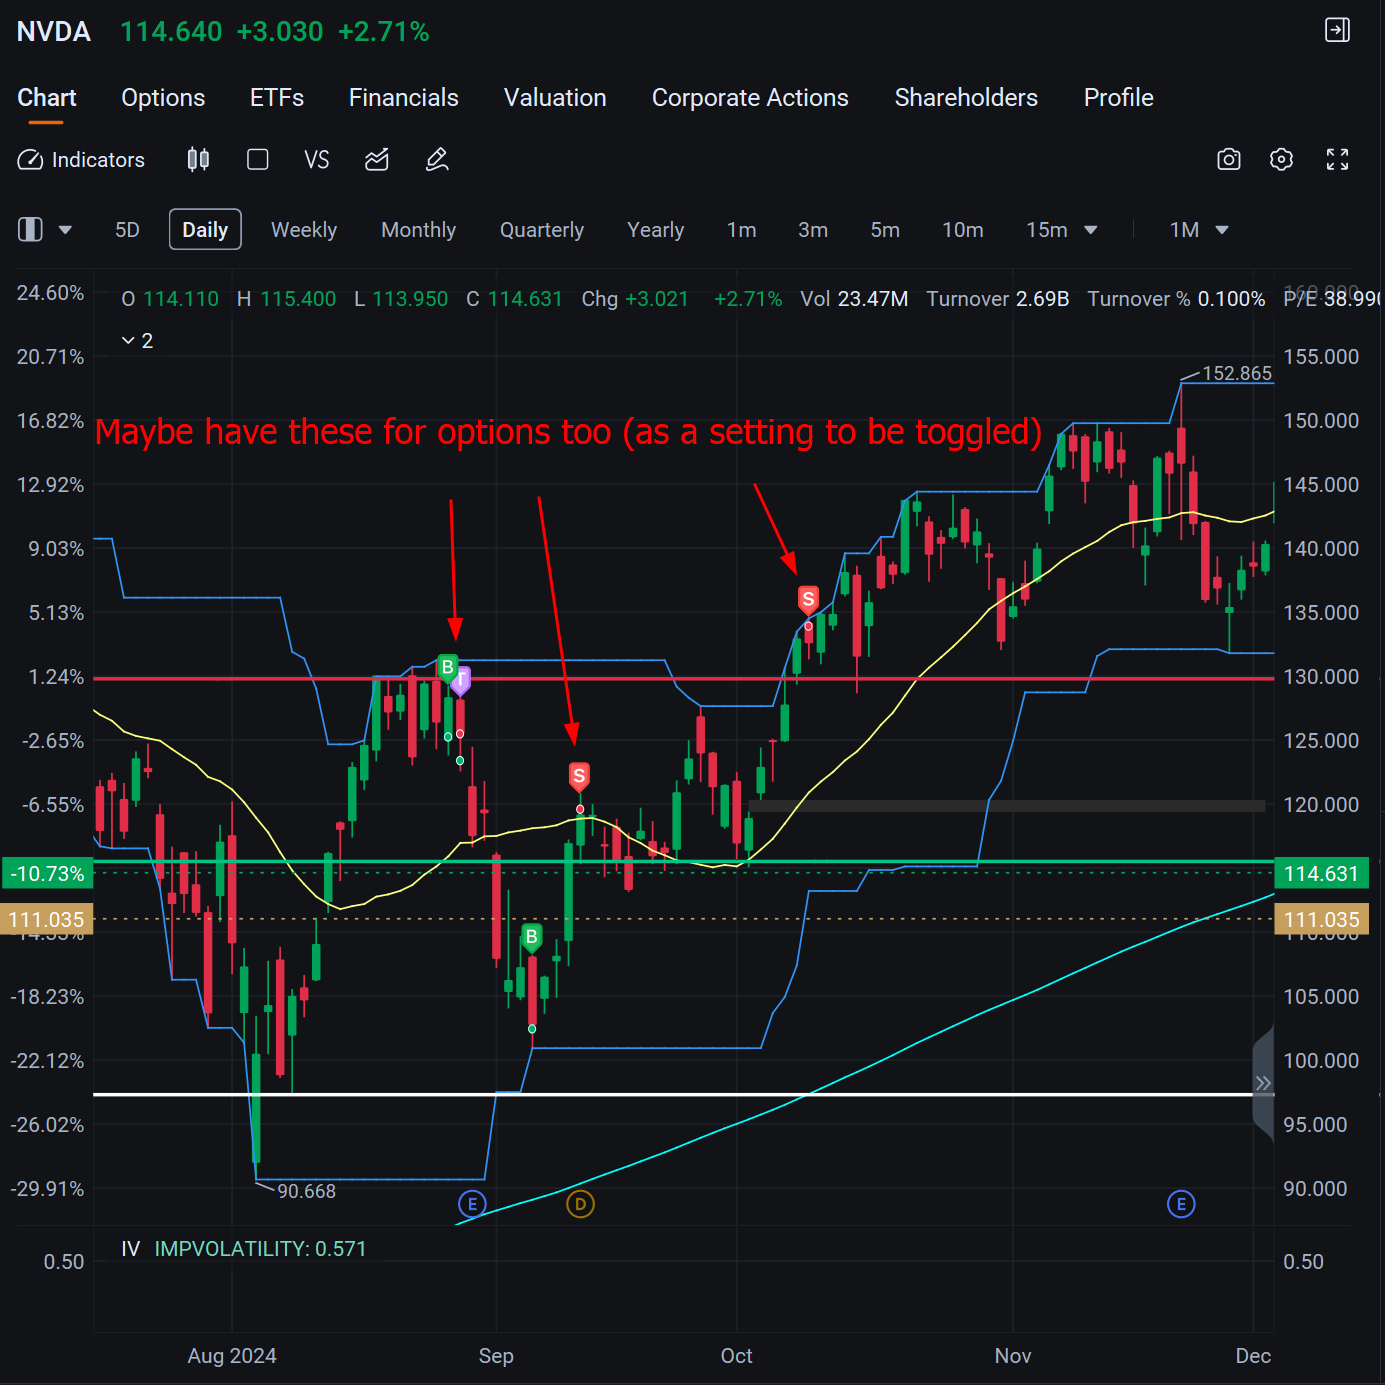Select the square drawing tool icon

[x=258, y=160]
